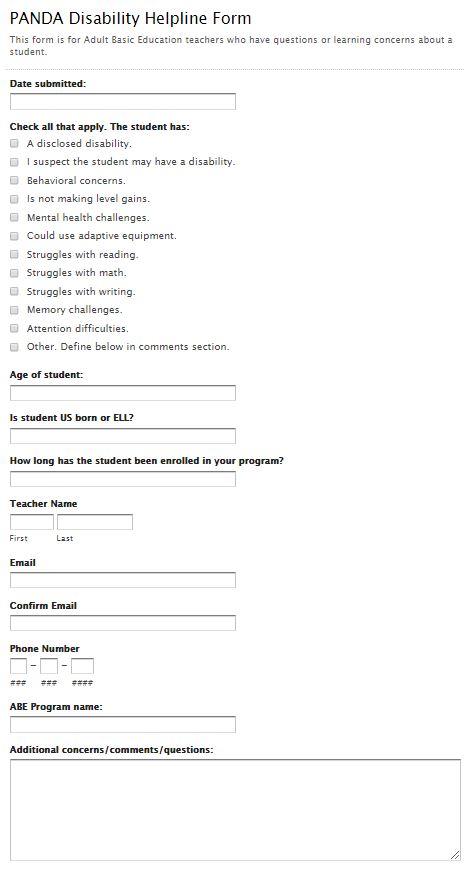Tick 'I suspect the student may have a disability'
Screen dimensions: 470x871
pyautogui.click(x=14, y=162)
